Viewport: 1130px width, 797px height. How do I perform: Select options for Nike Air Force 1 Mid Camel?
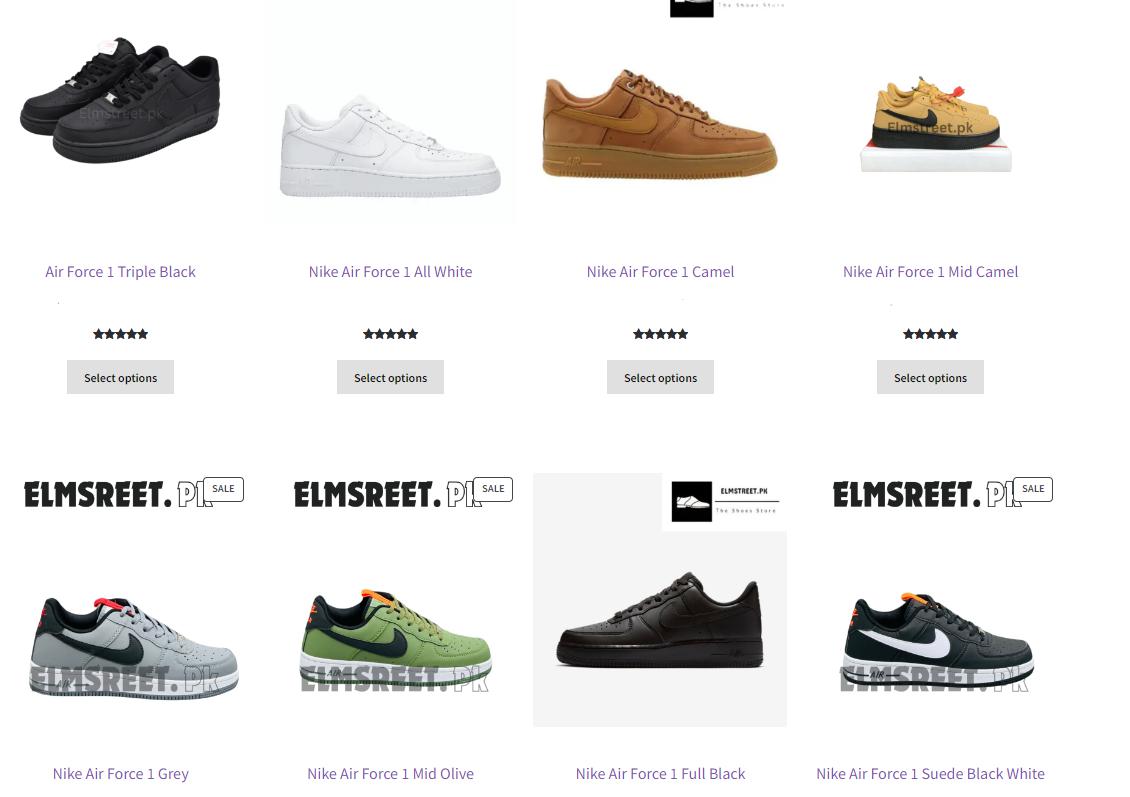point(930,378)
